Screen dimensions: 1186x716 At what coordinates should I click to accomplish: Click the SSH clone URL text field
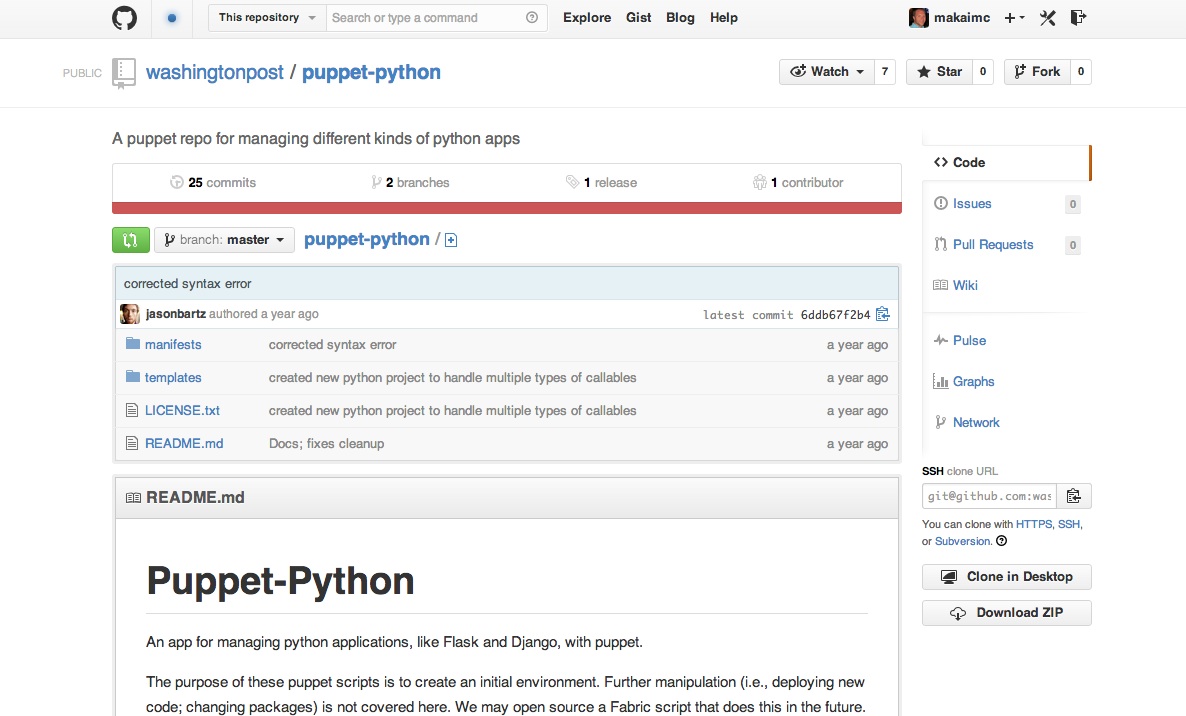(989, 496)
